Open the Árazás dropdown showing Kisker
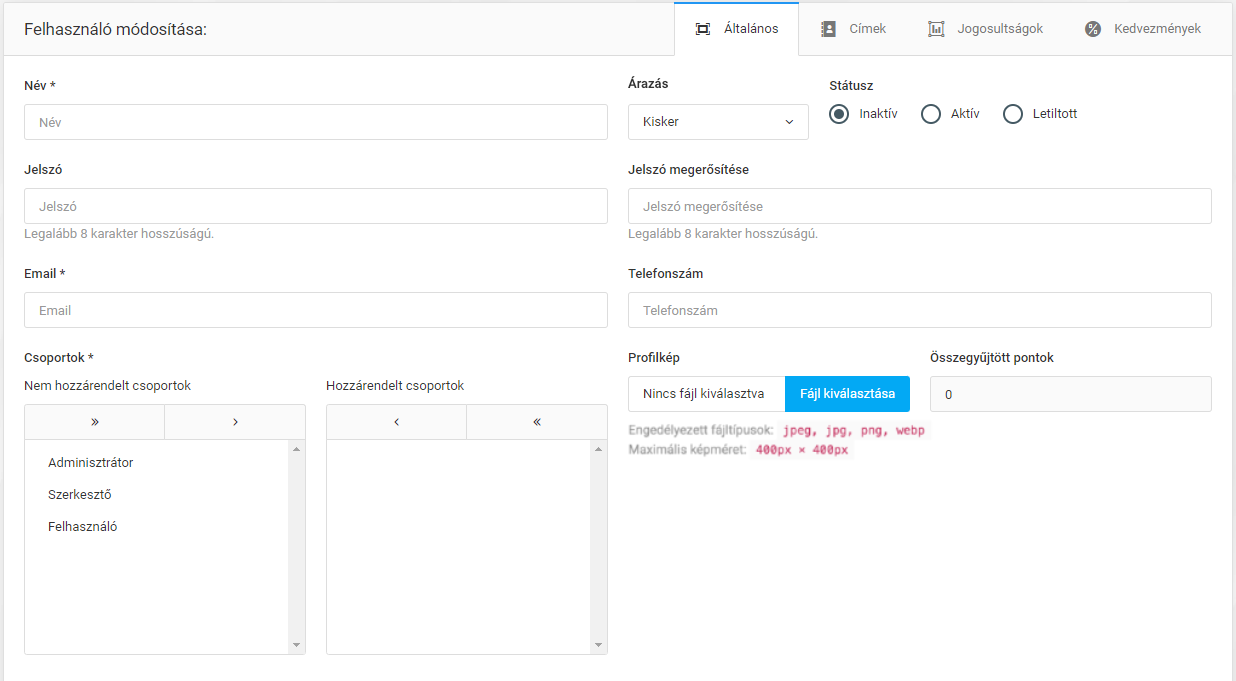The image size is (1236, 681). click(x=718, y=122)
